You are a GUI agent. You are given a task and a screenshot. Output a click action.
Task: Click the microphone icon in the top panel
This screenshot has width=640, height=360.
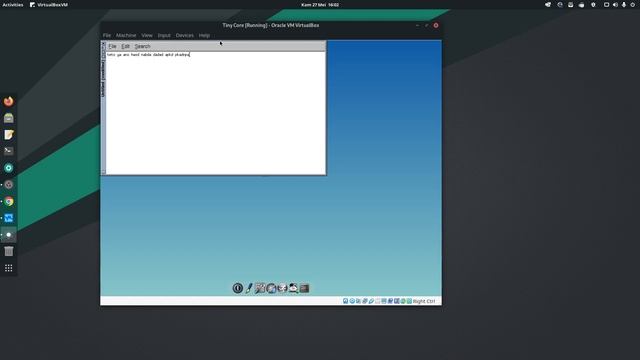pos(624,4)
